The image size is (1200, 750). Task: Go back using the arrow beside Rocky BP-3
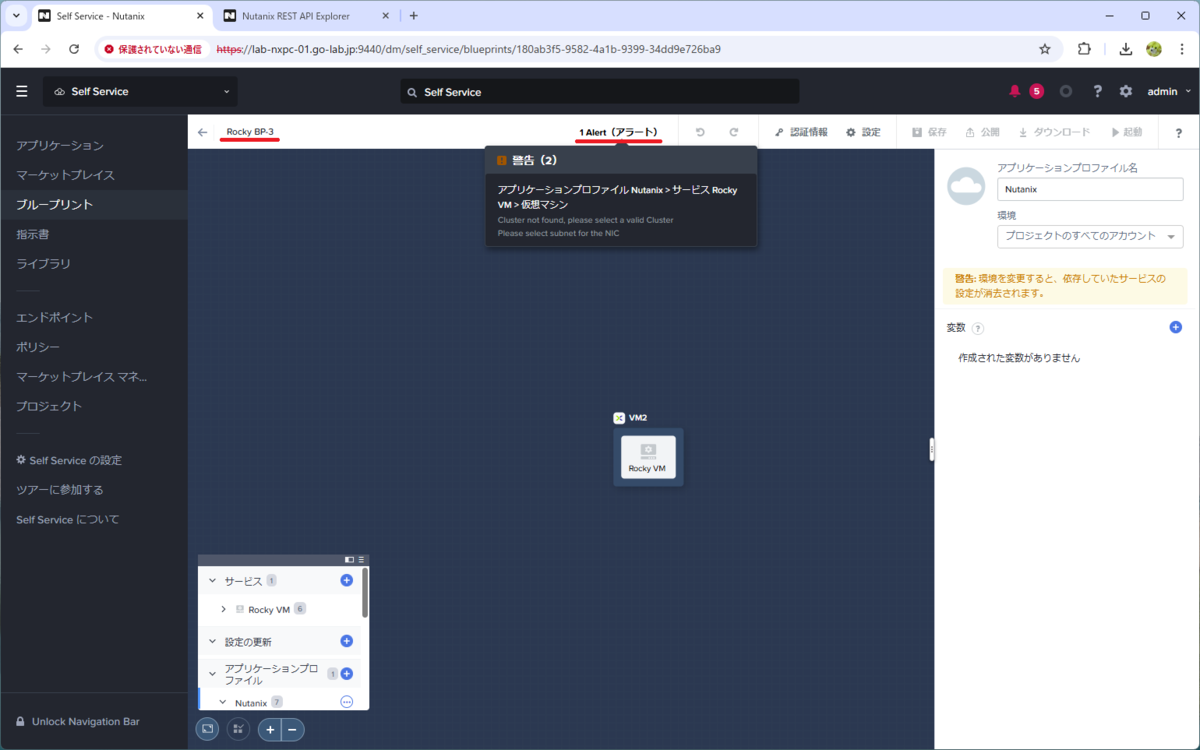pos(203,132)
